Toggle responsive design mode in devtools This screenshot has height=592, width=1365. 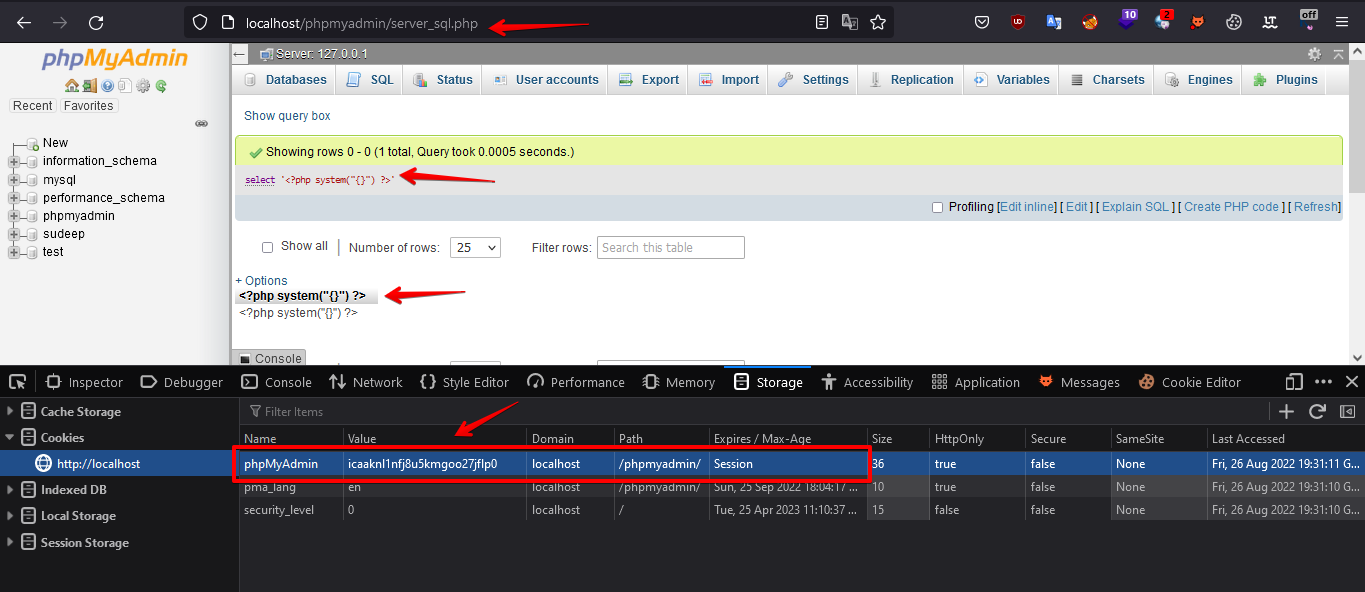click(x=1293, y=381)
